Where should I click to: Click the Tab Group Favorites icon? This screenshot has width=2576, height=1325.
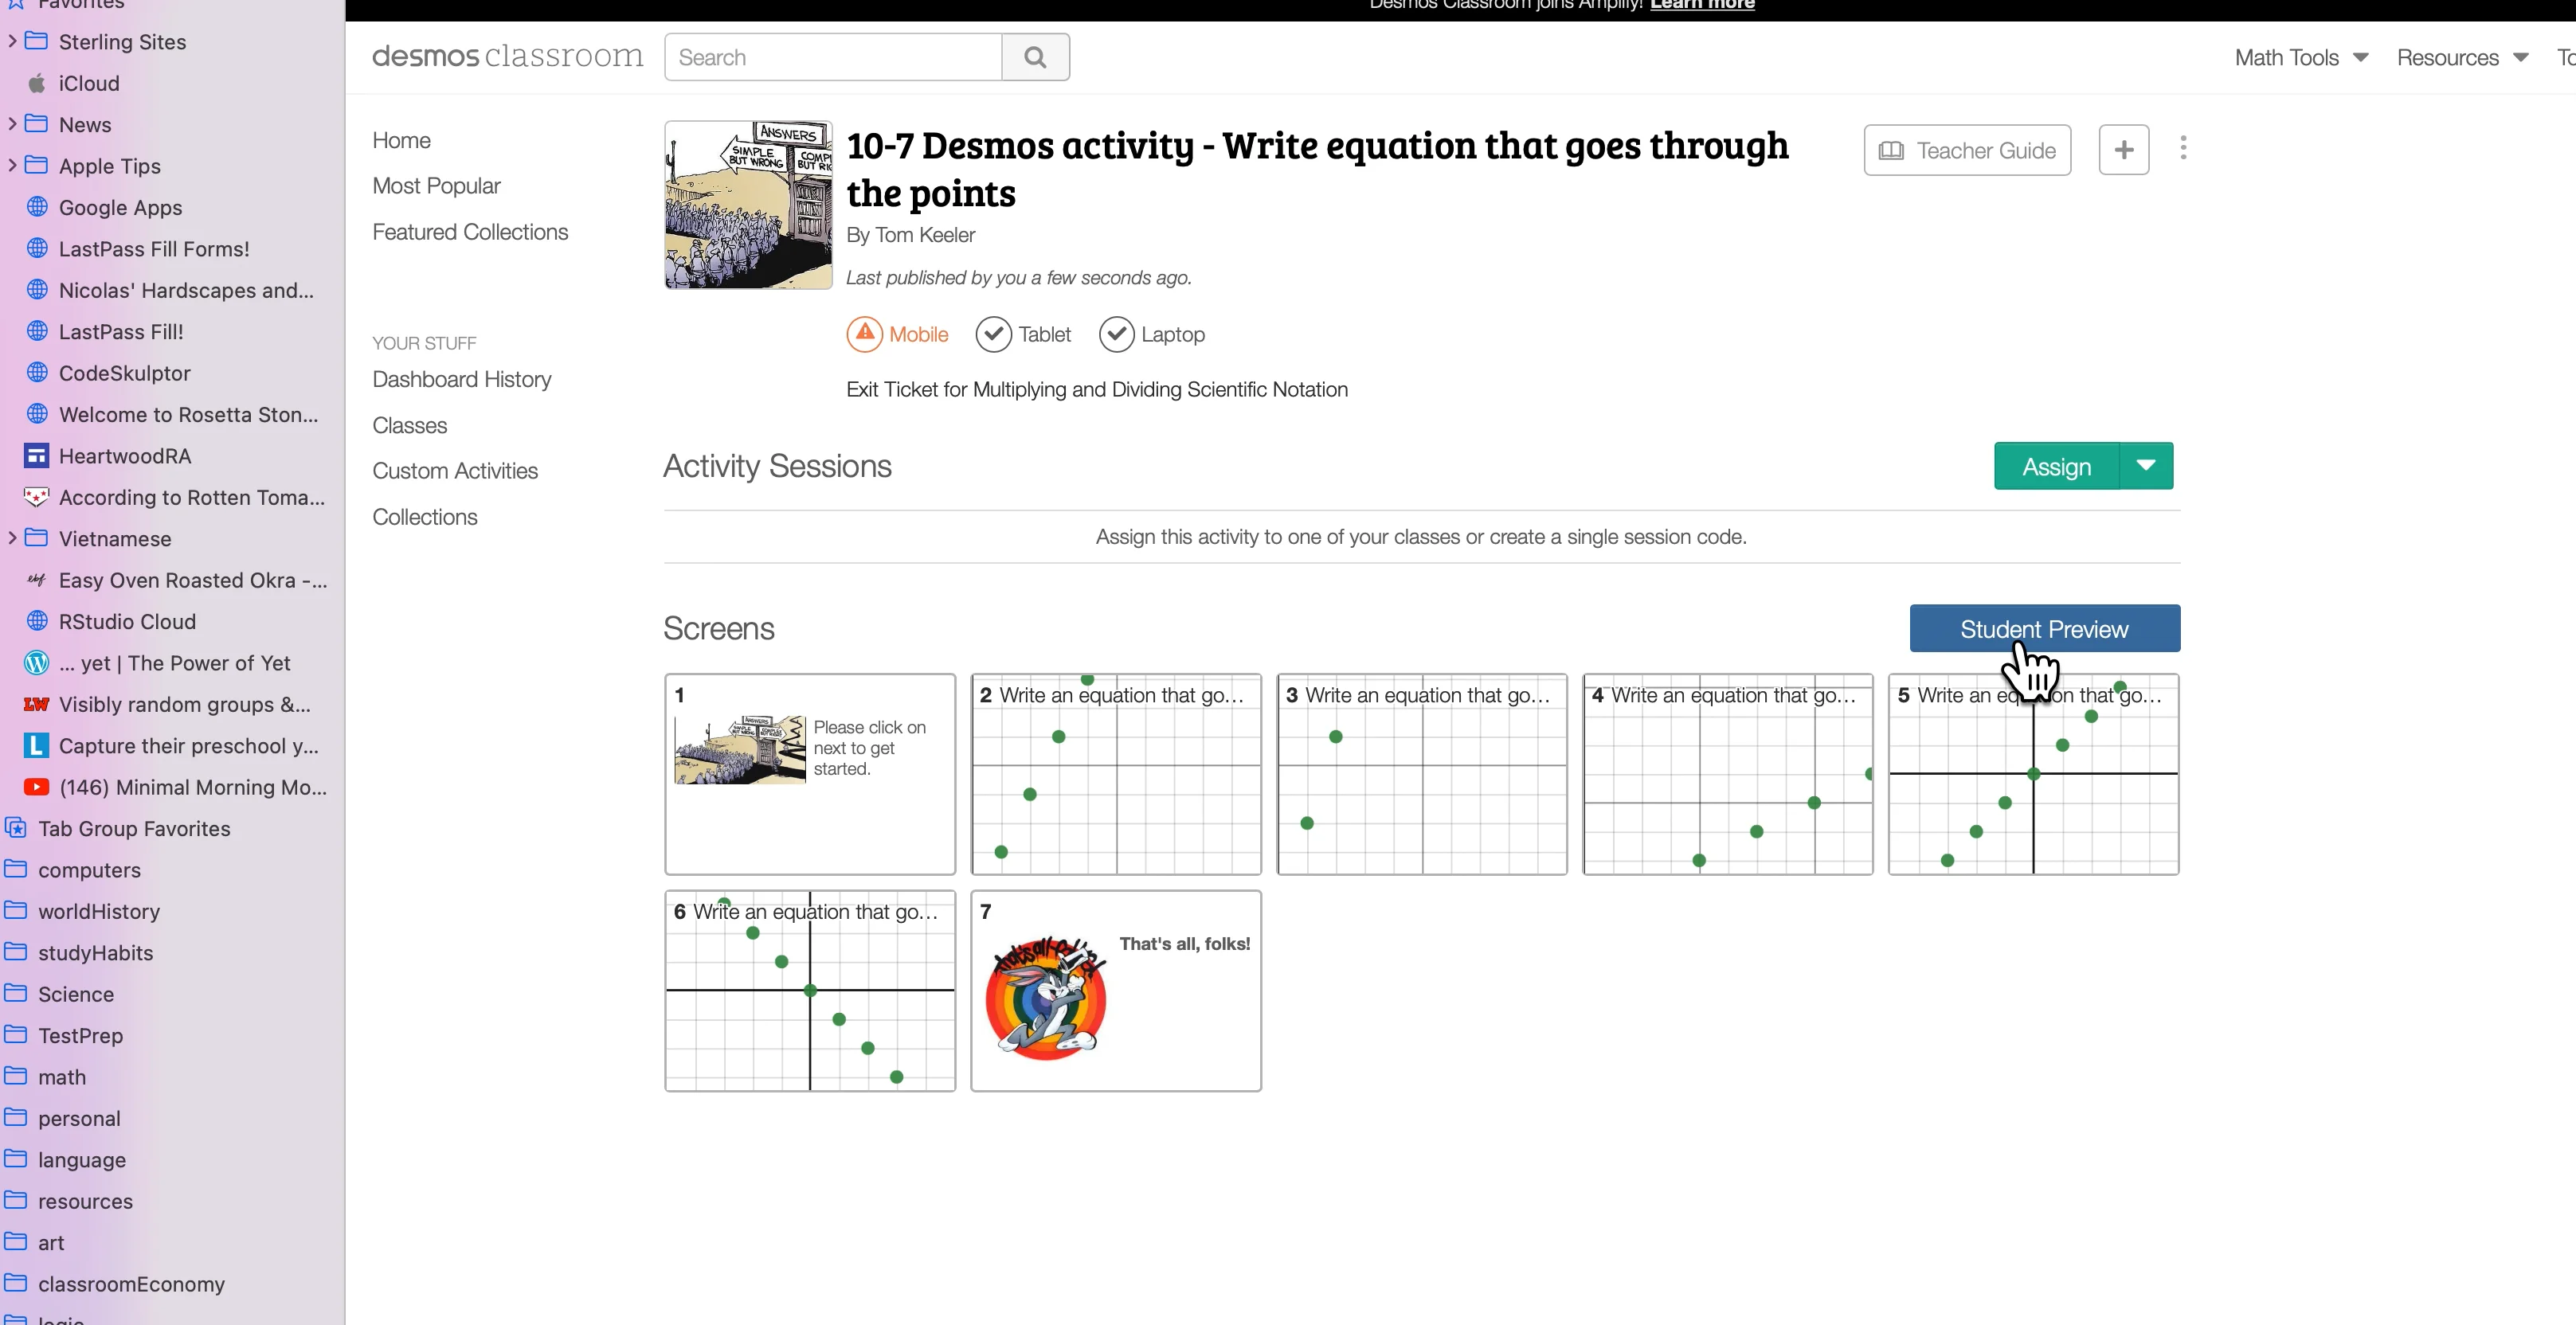[14, 828]
